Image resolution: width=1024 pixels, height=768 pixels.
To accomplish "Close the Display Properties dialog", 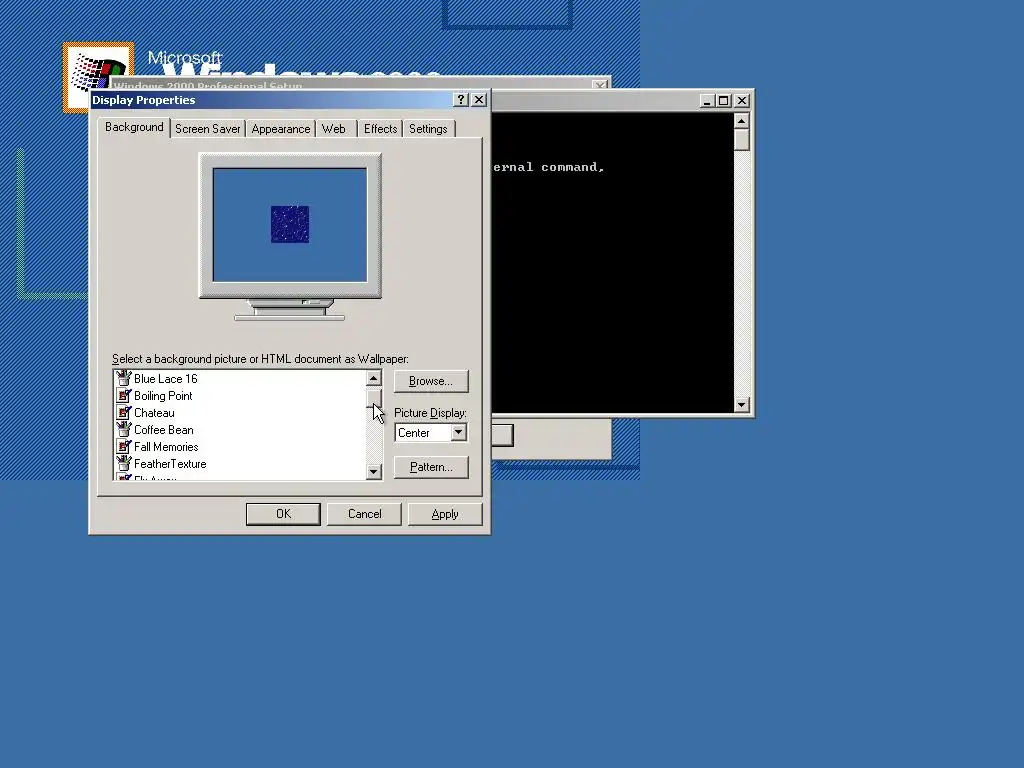I will tap(479, 99).
